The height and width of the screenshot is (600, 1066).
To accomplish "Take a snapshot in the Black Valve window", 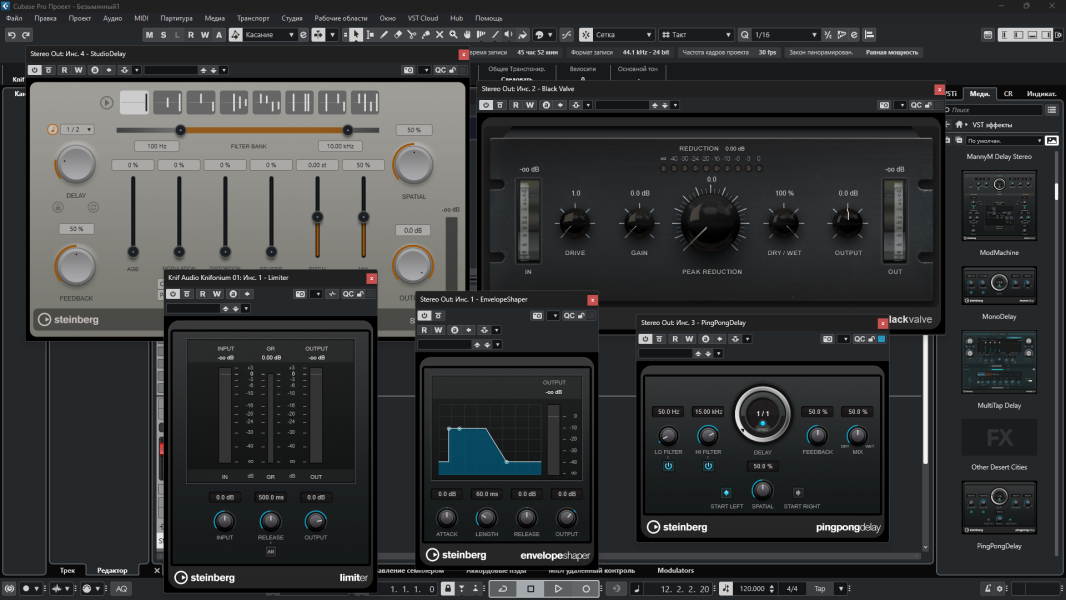I will (x=884, y=105).
